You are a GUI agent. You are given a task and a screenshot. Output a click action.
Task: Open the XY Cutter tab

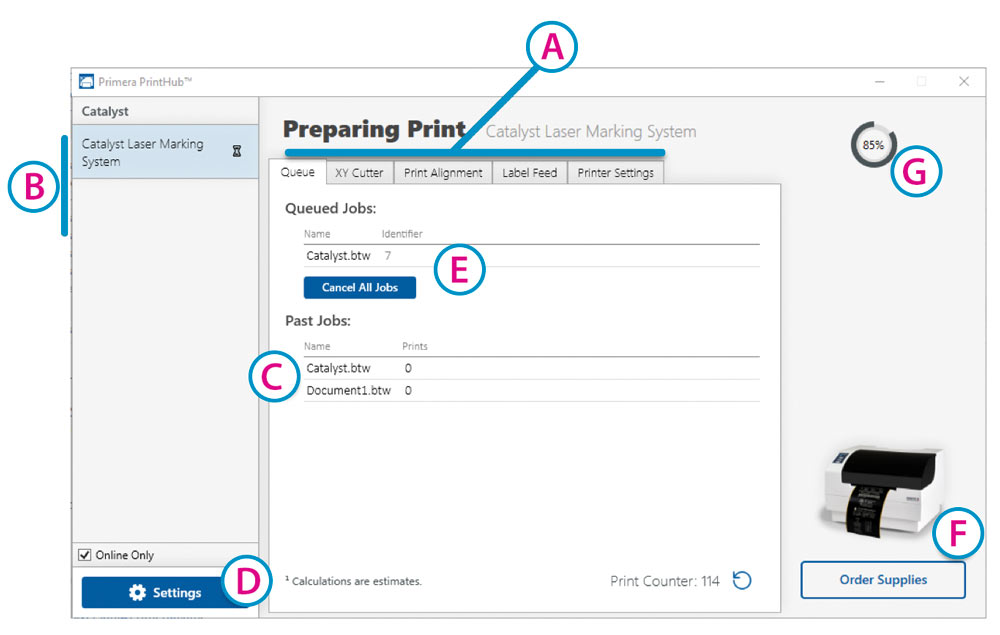pyautogui.click(x=360, y=173)
